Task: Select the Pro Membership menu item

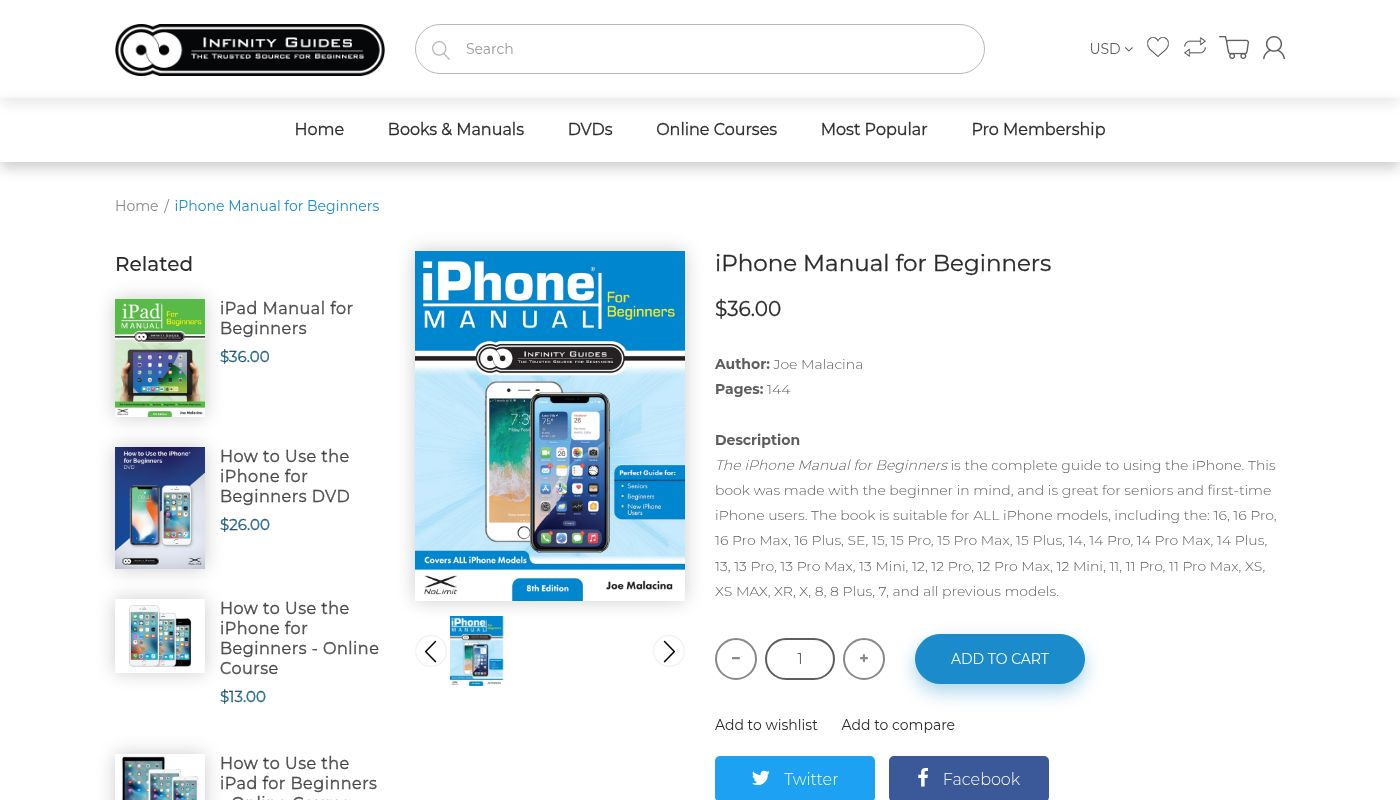Action: pyautogui.click(x=1038, y=129)
